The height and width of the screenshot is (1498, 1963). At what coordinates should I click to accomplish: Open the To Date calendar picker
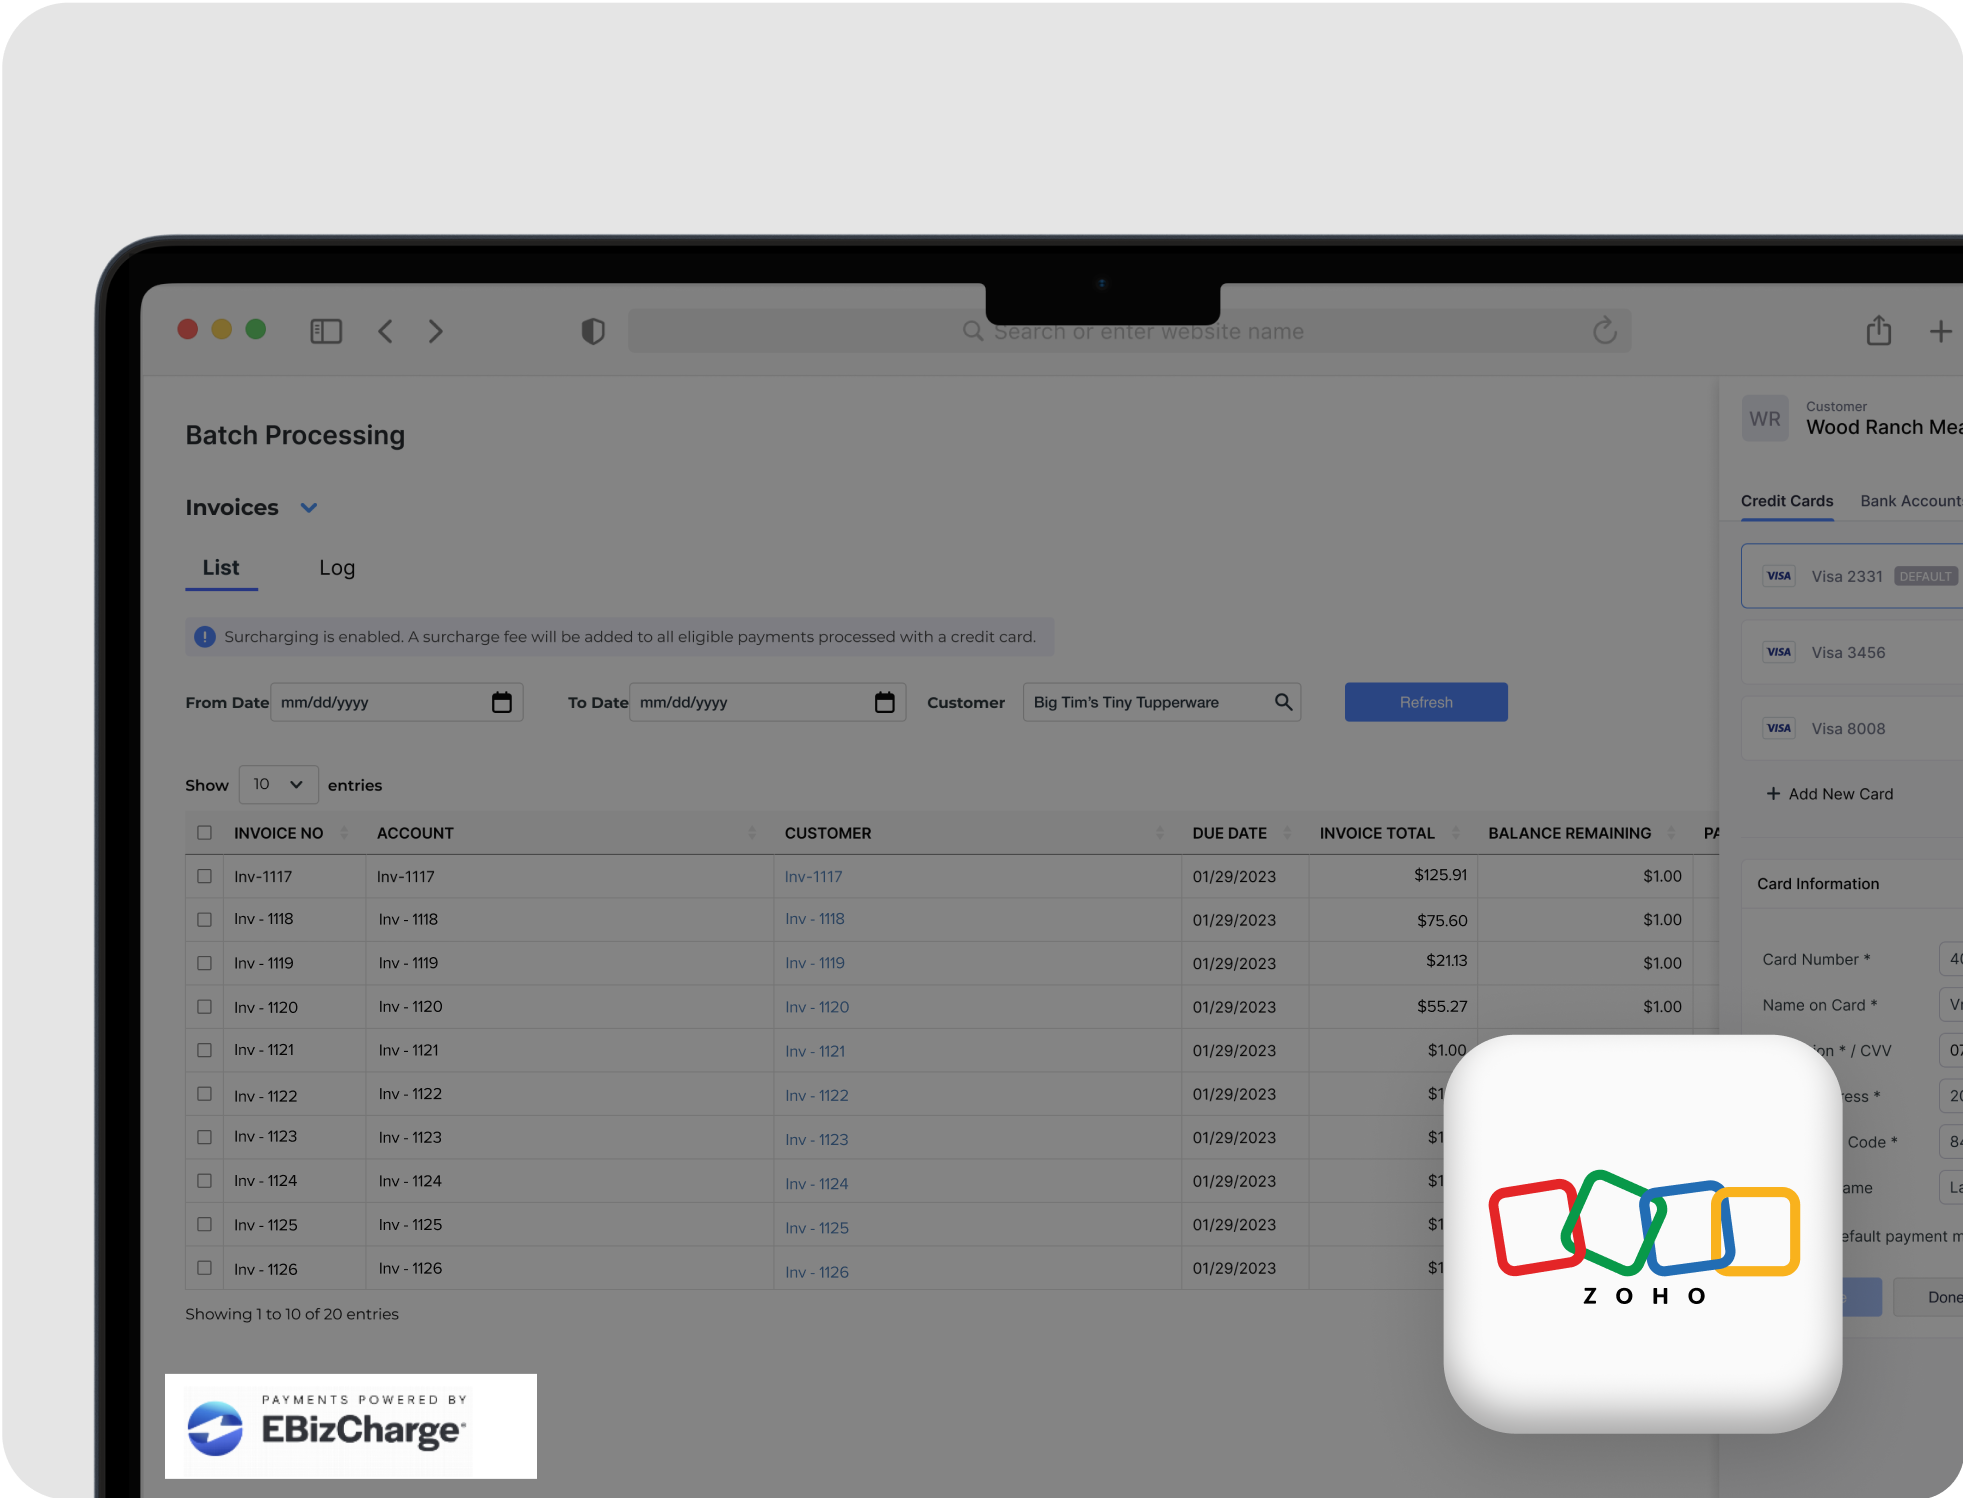coord(885,703)
